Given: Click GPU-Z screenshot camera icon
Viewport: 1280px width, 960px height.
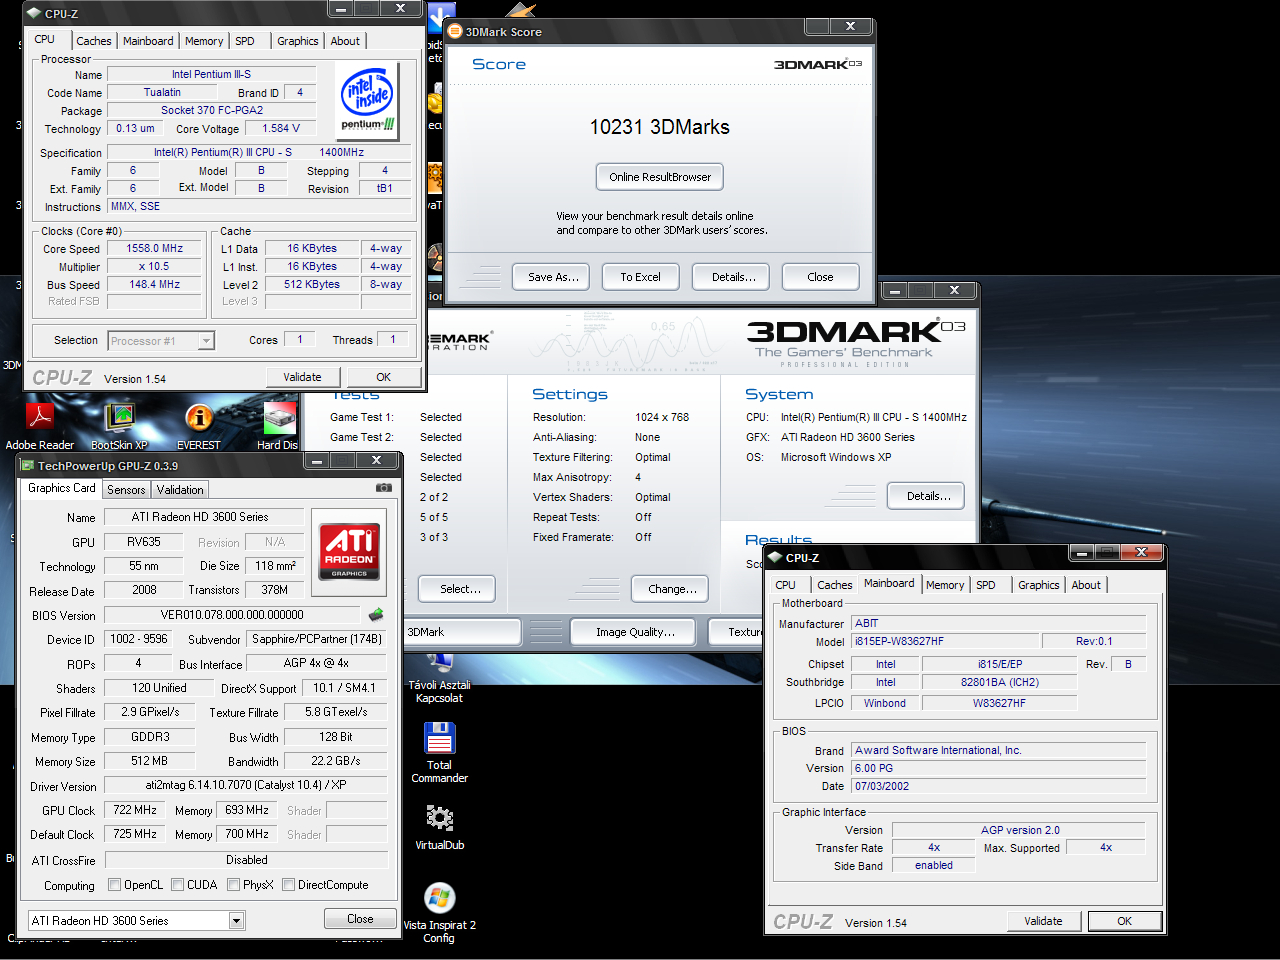Looking at the screenshot, I should click(x=383, y=488).
